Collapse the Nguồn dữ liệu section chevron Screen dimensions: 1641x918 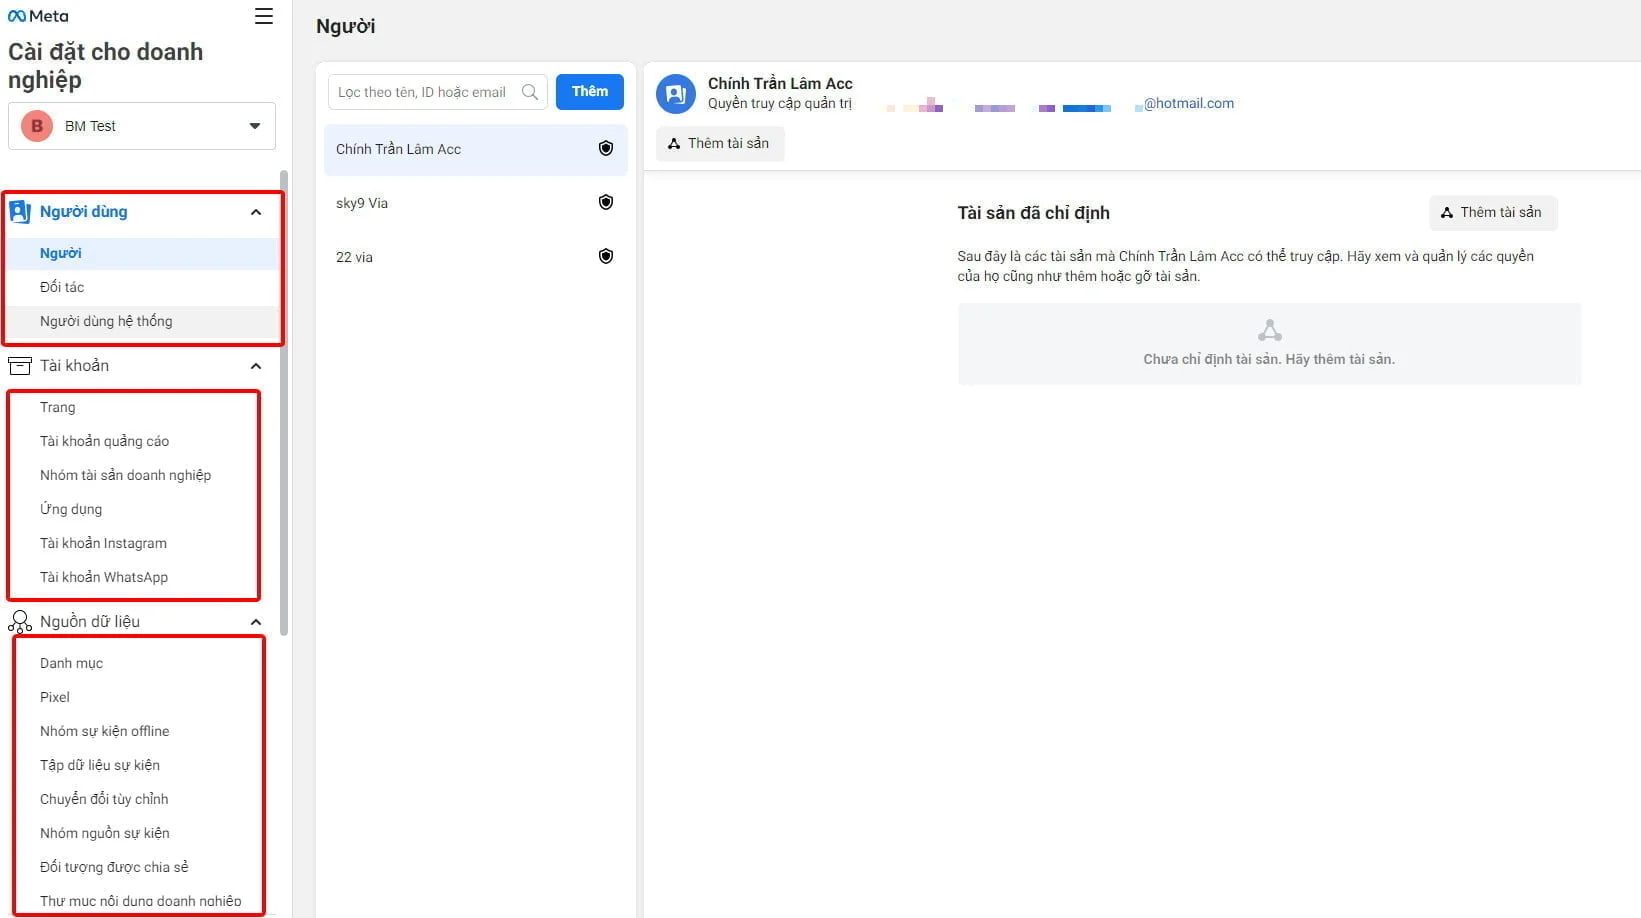tap(256, 622)
